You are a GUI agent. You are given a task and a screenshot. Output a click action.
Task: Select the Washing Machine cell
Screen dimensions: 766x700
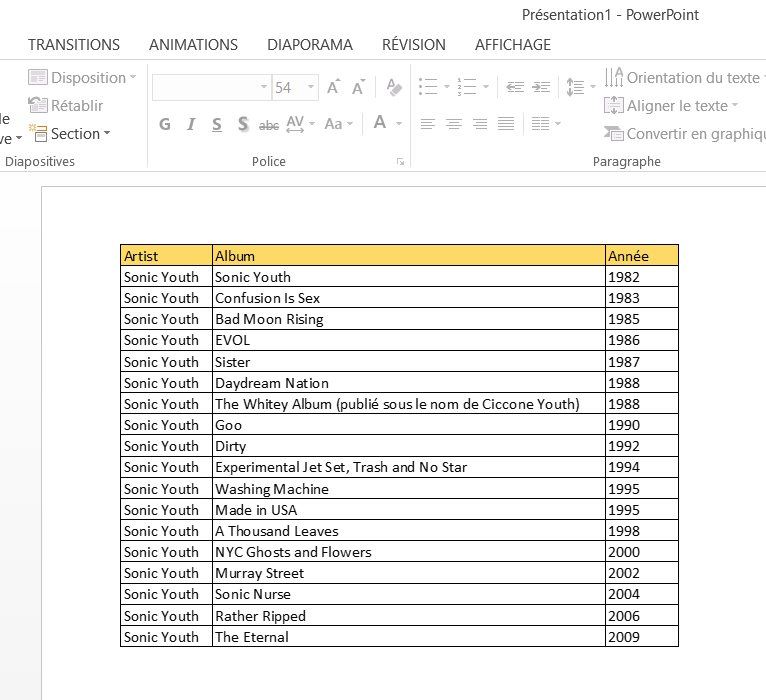409,488
